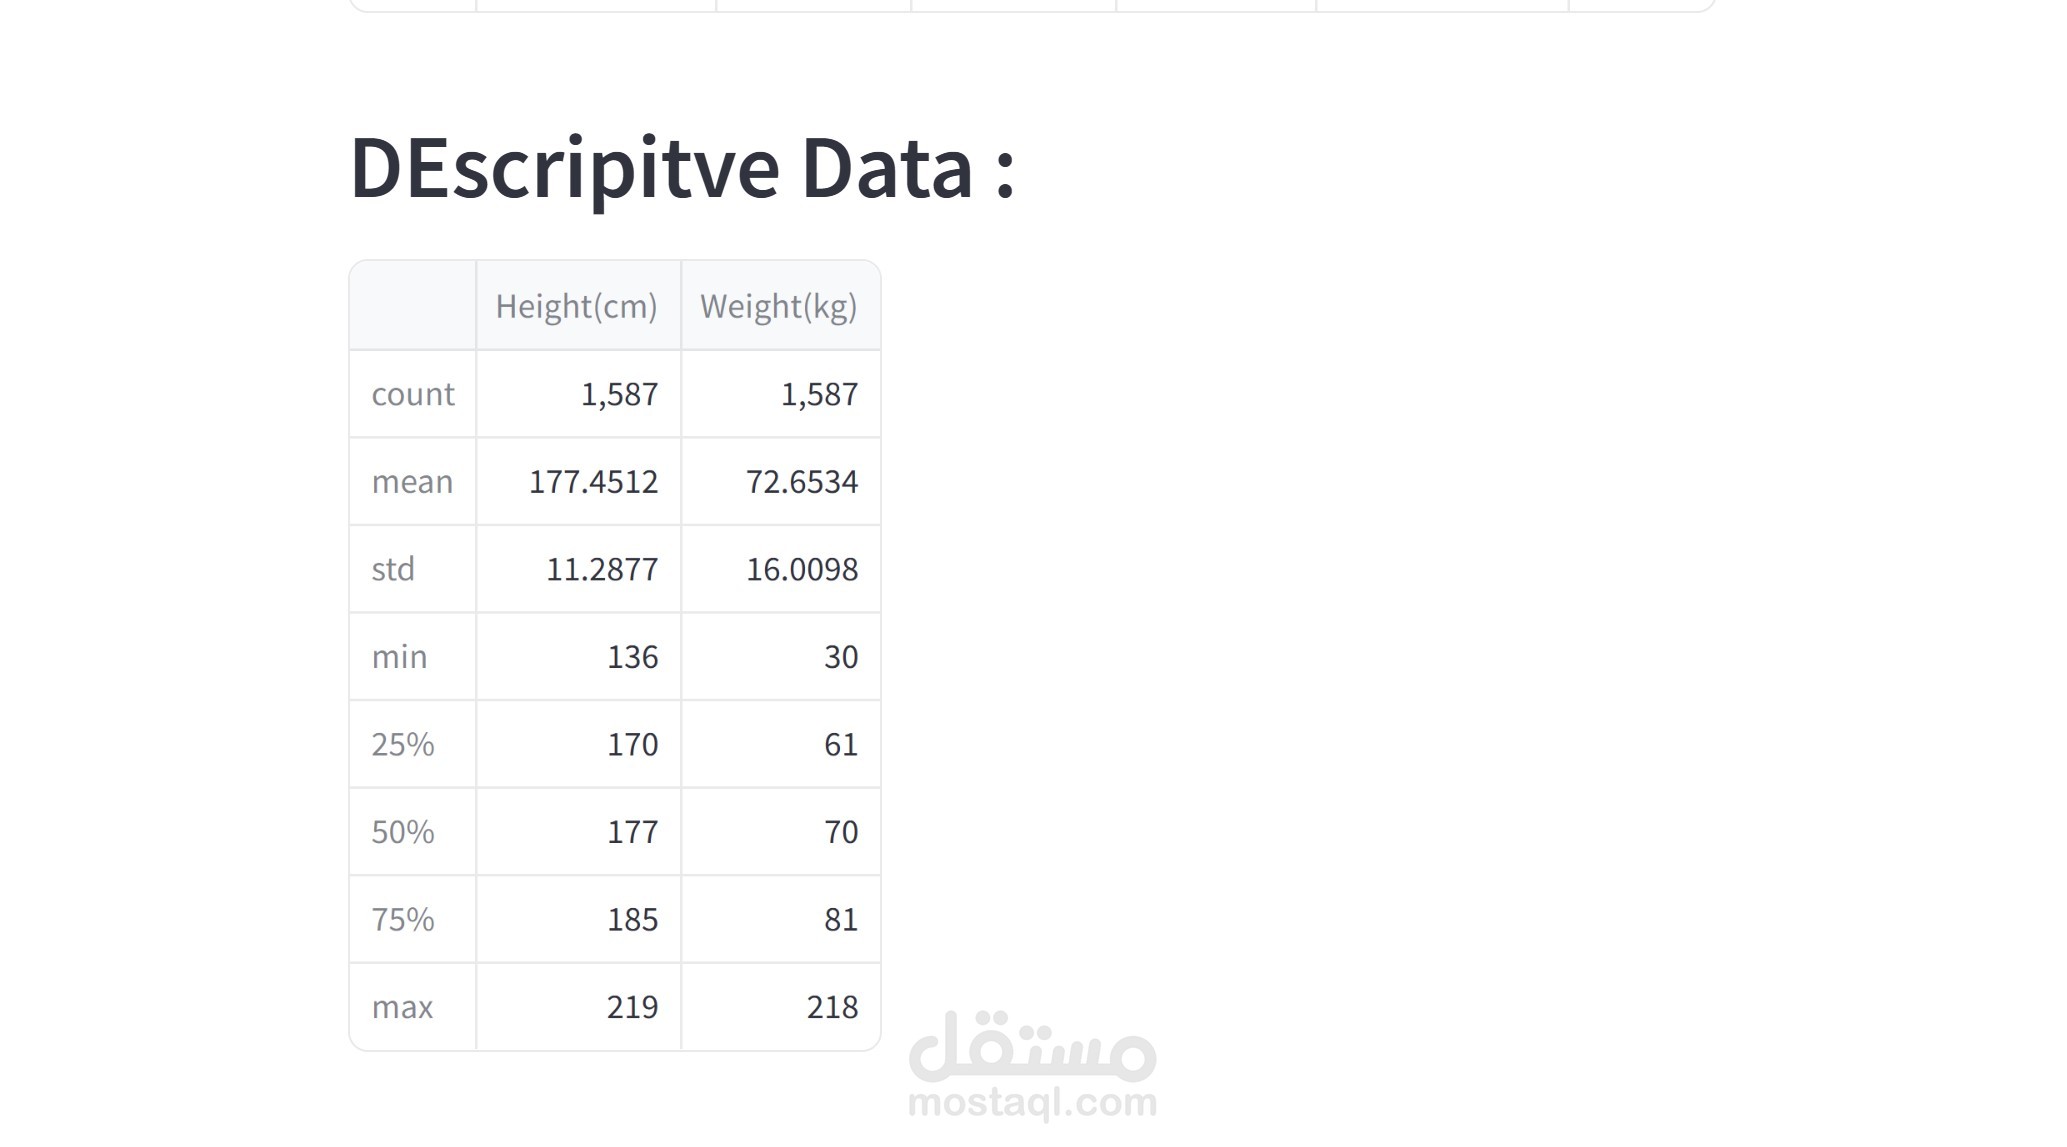Select the 50% row label
This screenshot has width=2067, height=1147.
point(403,832)
